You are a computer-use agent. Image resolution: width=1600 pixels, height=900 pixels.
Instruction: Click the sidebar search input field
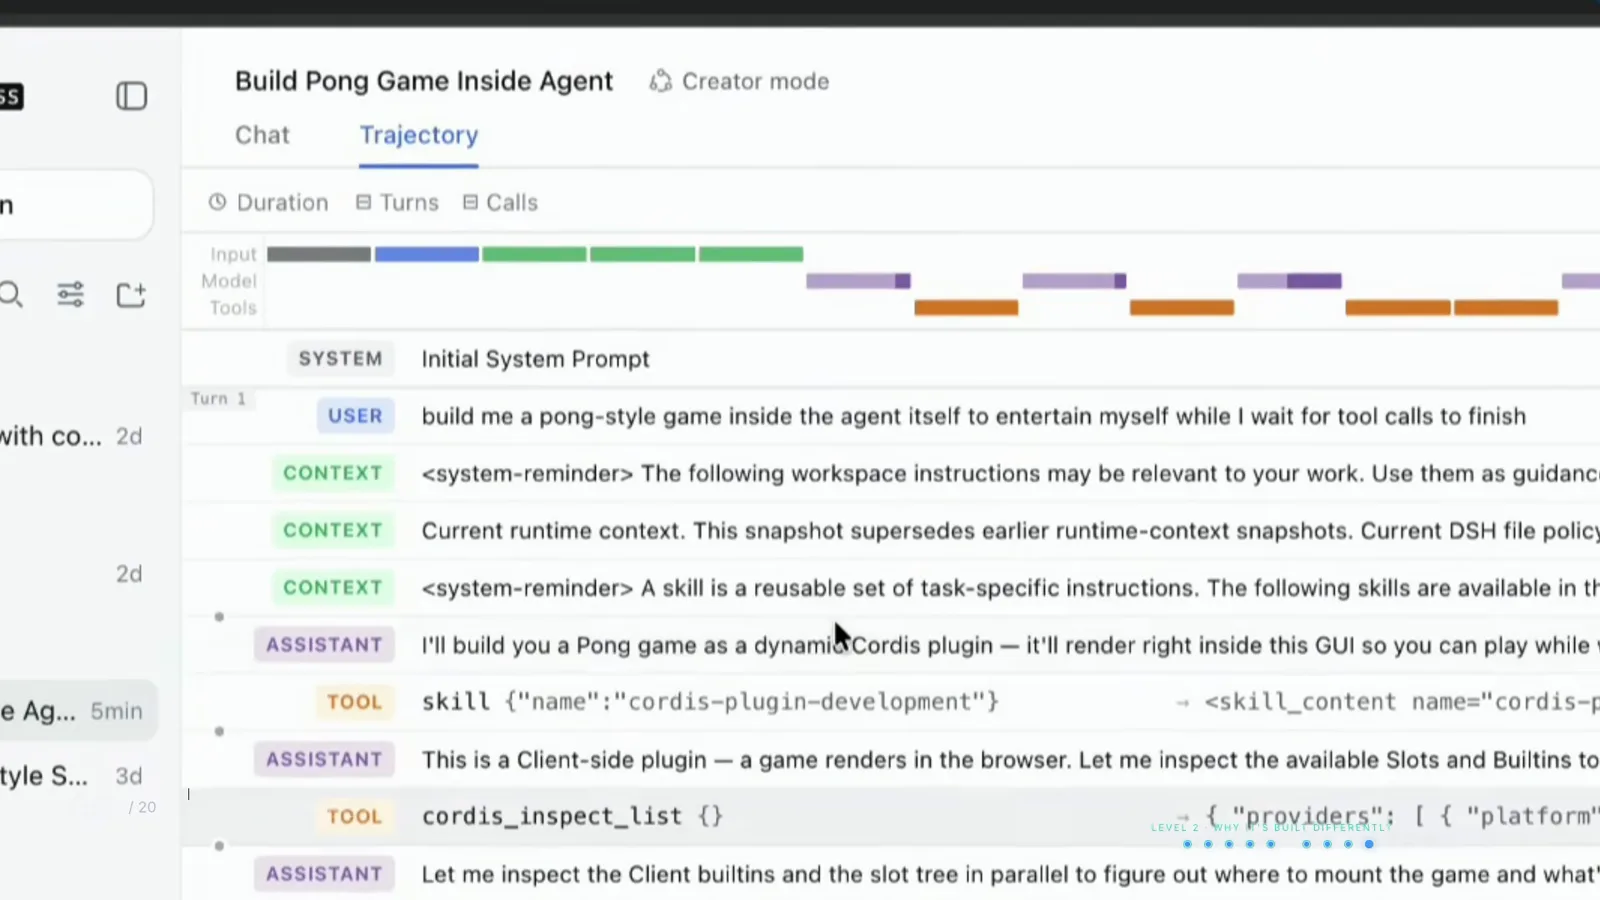coord(75,205)
